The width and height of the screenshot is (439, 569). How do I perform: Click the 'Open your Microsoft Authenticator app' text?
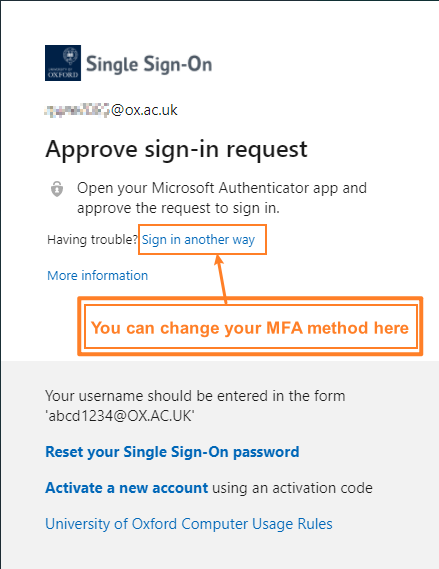[x=222, y=188]
